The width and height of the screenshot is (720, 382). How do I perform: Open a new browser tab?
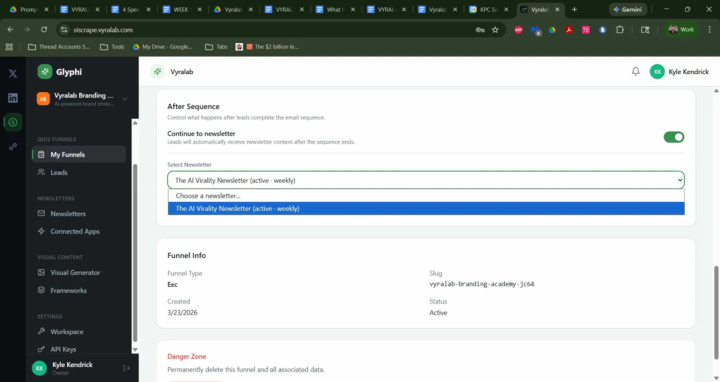(x=574, y=9)
